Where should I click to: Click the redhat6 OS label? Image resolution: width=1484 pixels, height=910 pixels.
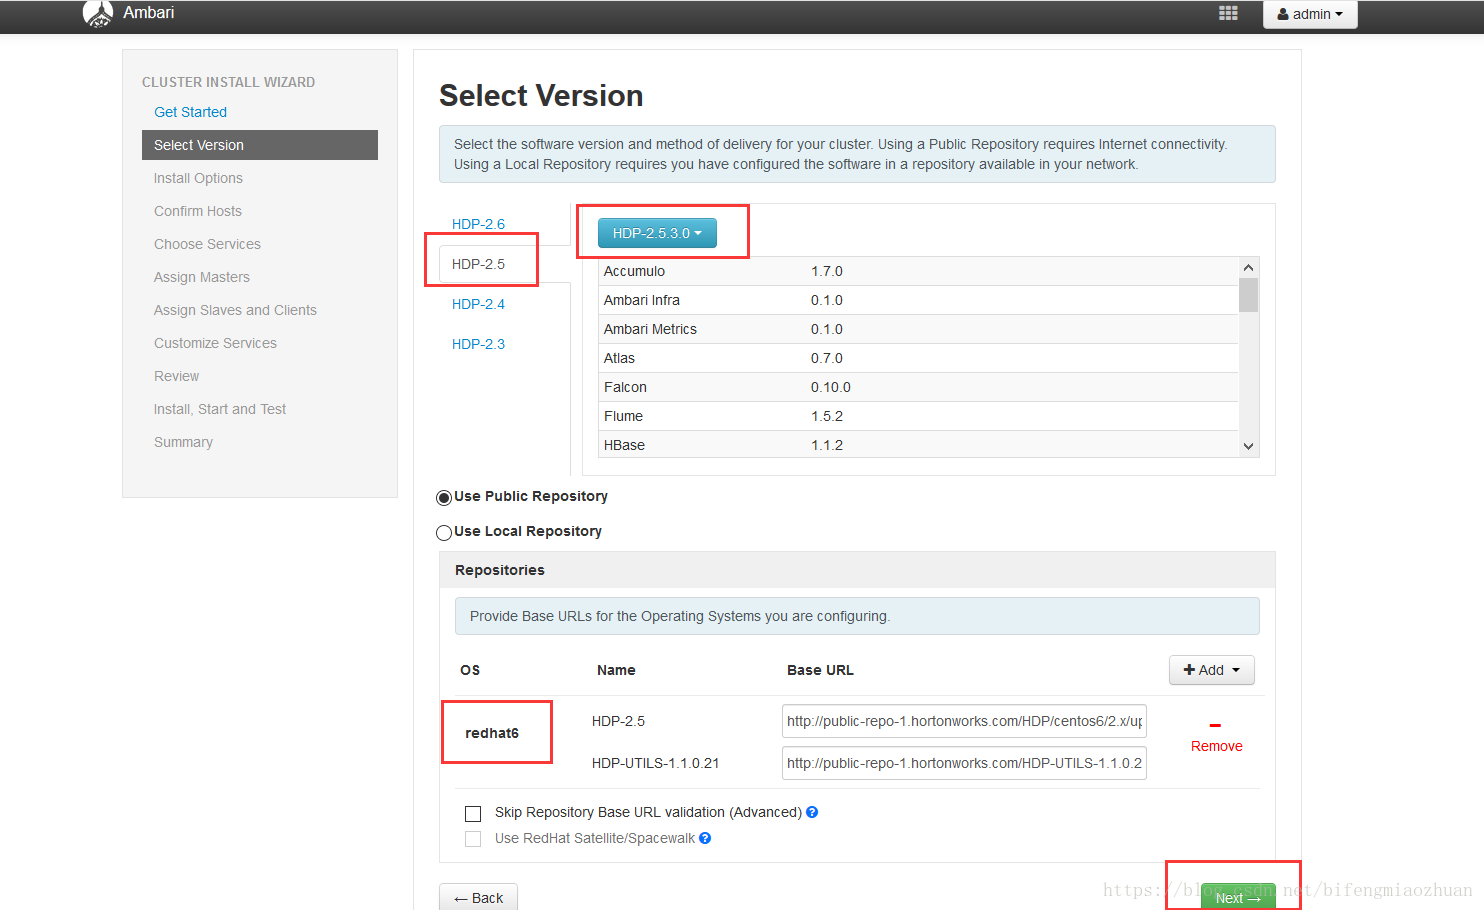(492, 733)
